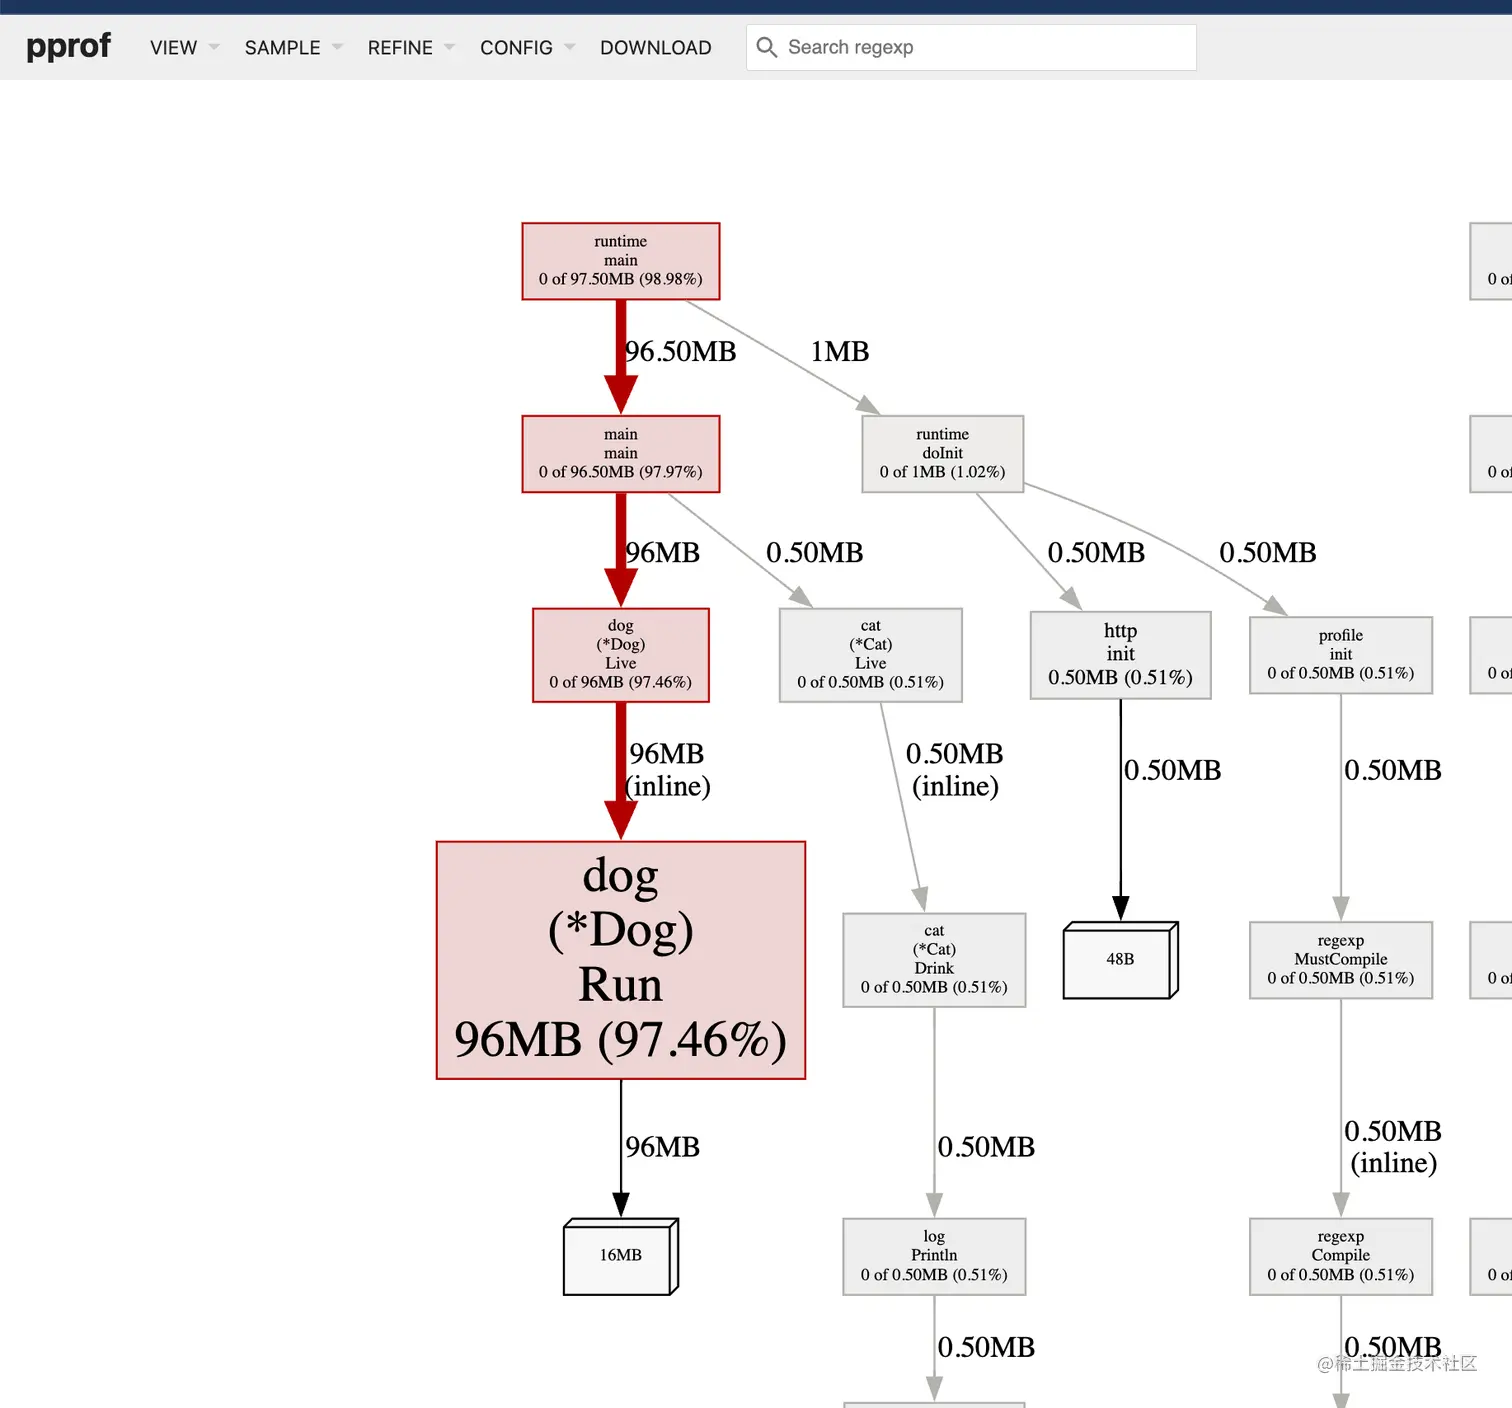Screen dimensions: 1512x1408
Task: Expand the VIEW dropdown arrow
Action: [x=214, y=47]
